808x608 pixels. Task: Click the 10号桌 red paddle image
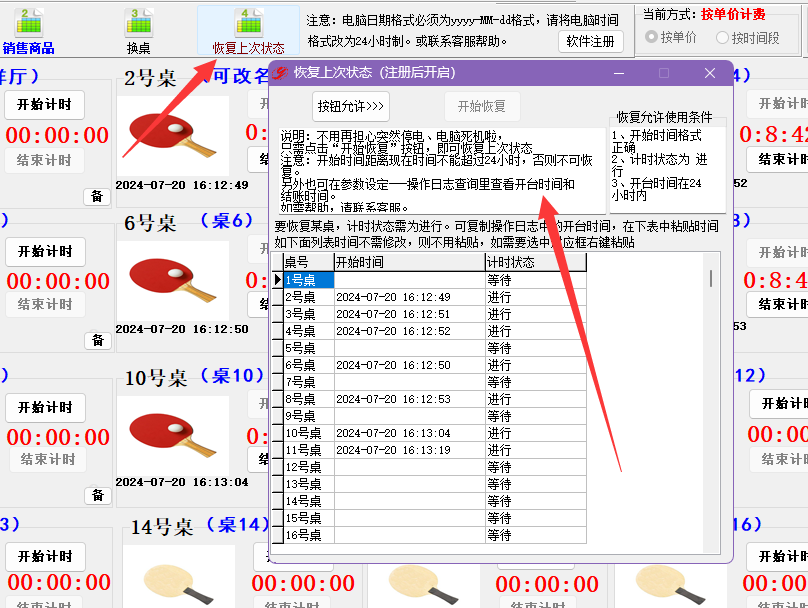[173, 436]
